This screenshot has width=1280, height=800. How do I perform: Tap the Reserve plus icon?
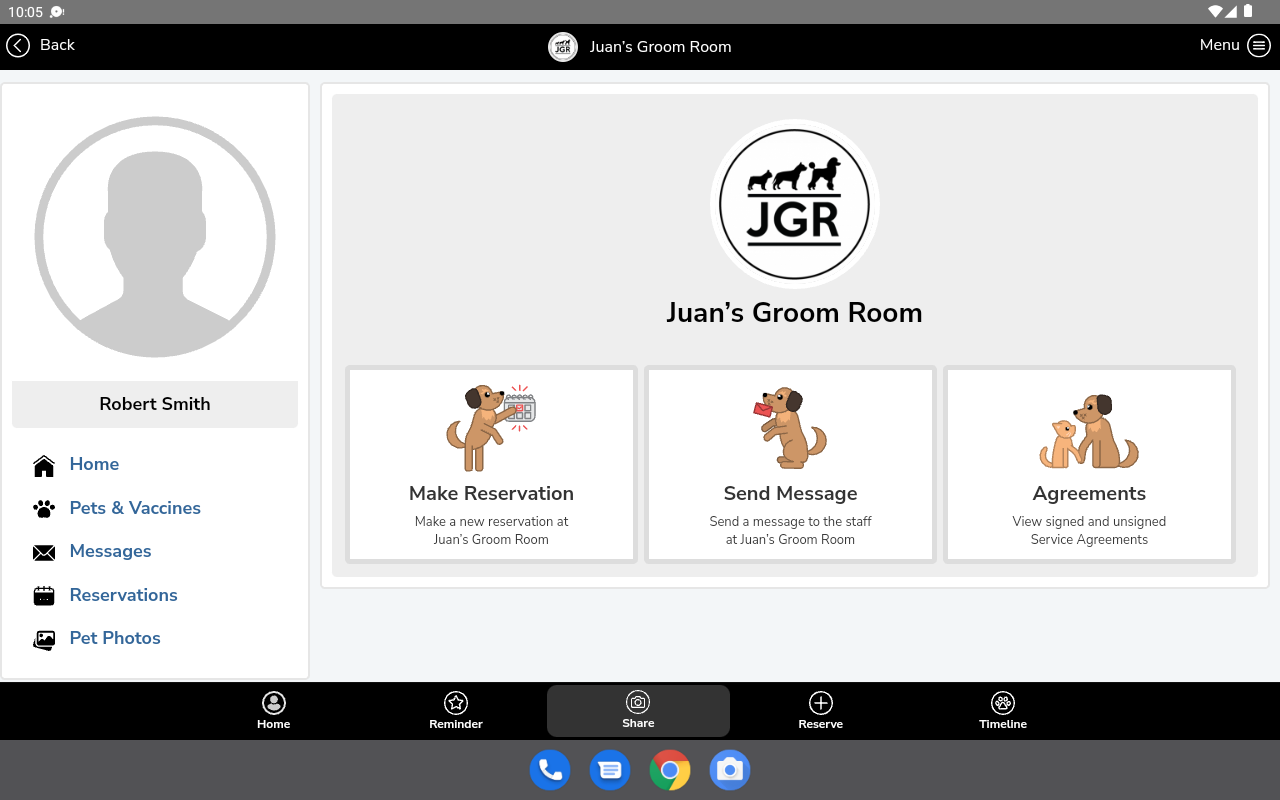[821, 703]
